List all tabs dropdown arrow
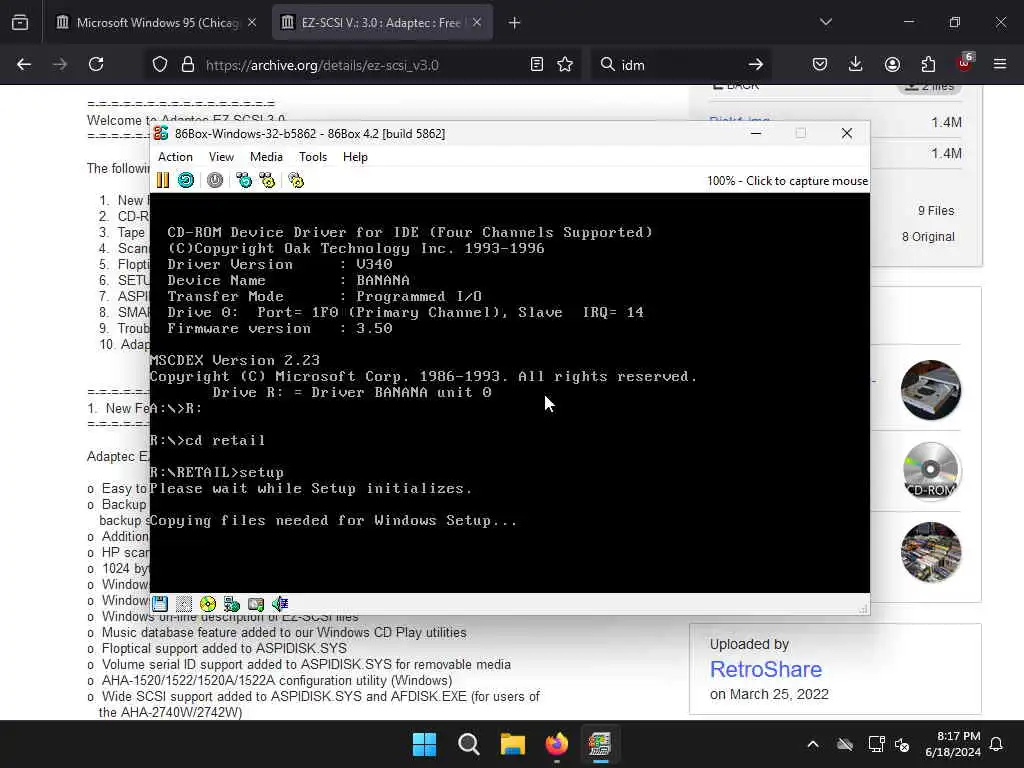Screen dimensions: 1024x768 click(825, 22)
